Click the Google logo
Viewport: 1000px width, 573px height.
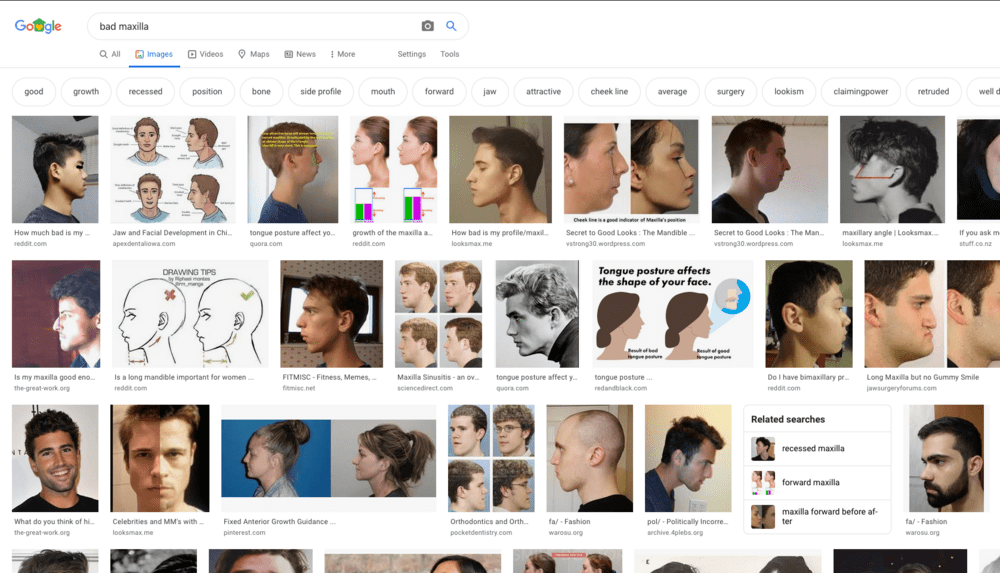pyautogui.click(x=38, y=26)
